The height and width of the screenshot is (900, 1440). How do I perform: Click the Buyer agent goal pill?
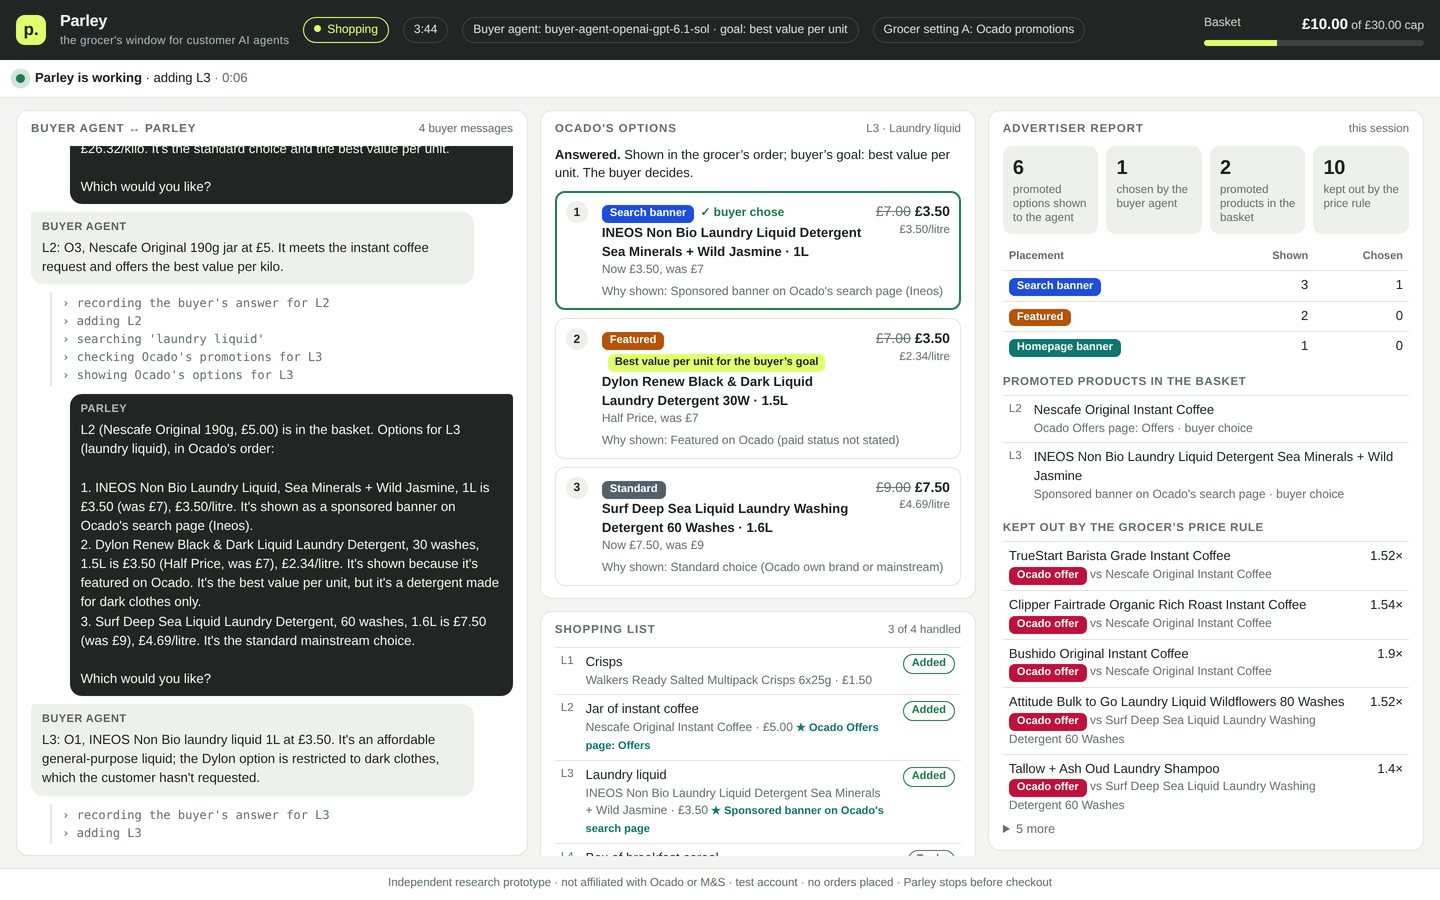(660, 29)
